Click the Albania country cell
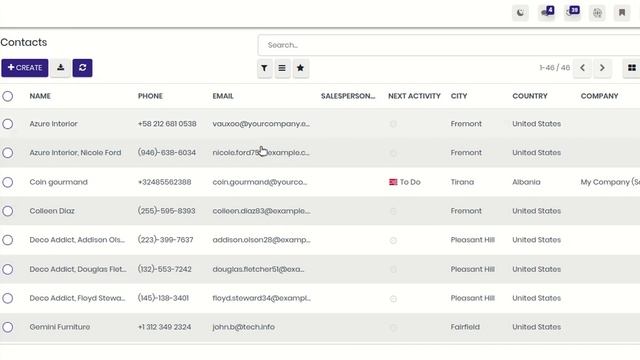 coord(526,182)
